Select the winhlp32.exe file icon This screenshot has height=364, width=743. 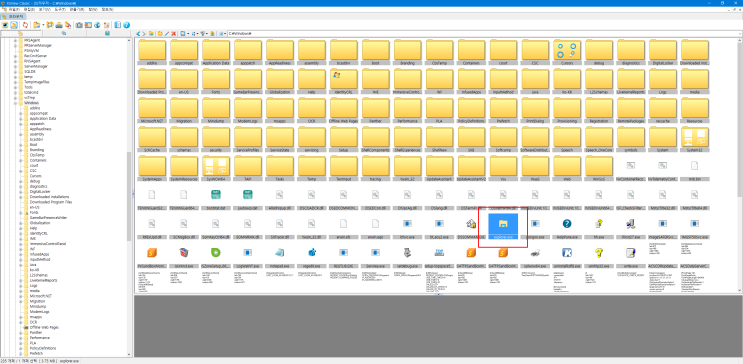click(599, 252)
